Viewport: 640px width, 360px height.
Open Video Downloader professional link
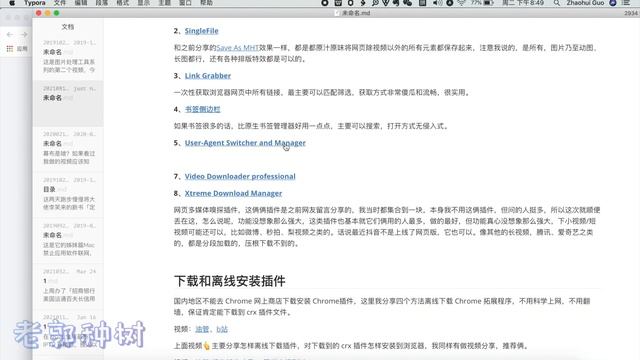[x=240, y=176]
